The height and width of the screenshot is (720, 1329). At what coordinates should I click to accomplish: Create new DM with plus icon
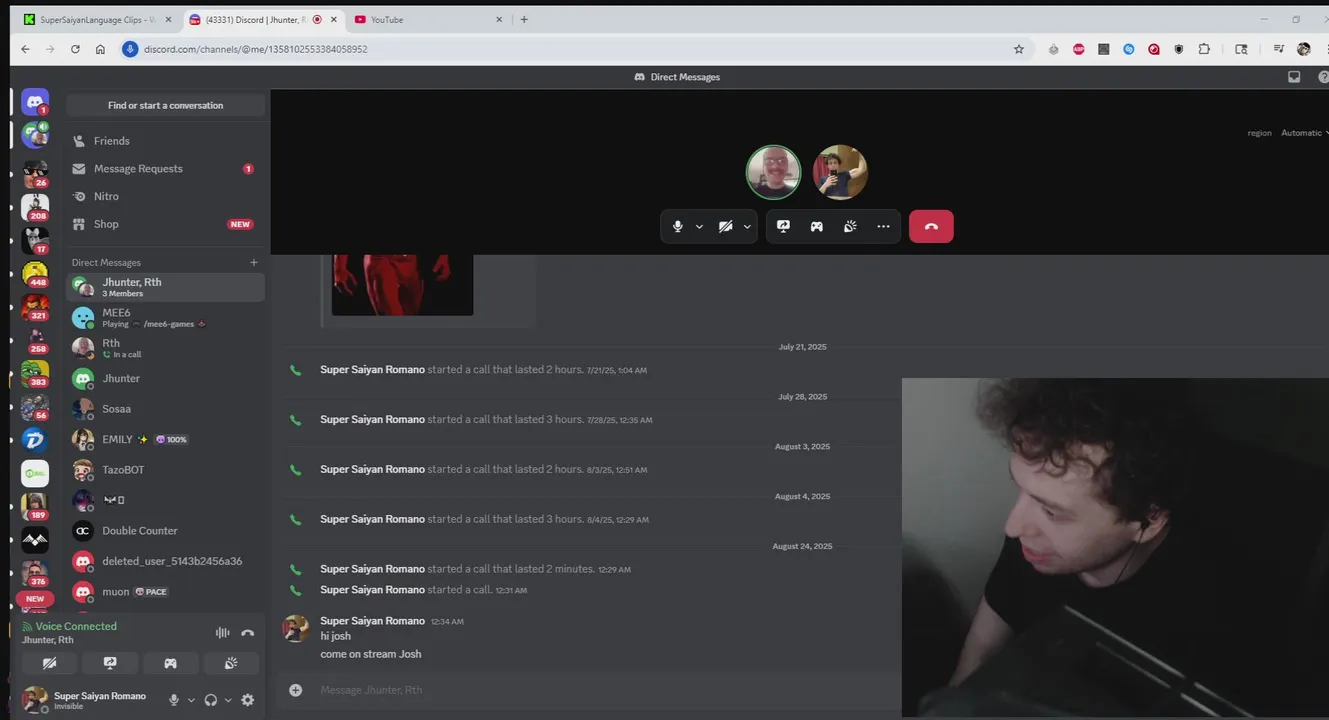[254, 262]
